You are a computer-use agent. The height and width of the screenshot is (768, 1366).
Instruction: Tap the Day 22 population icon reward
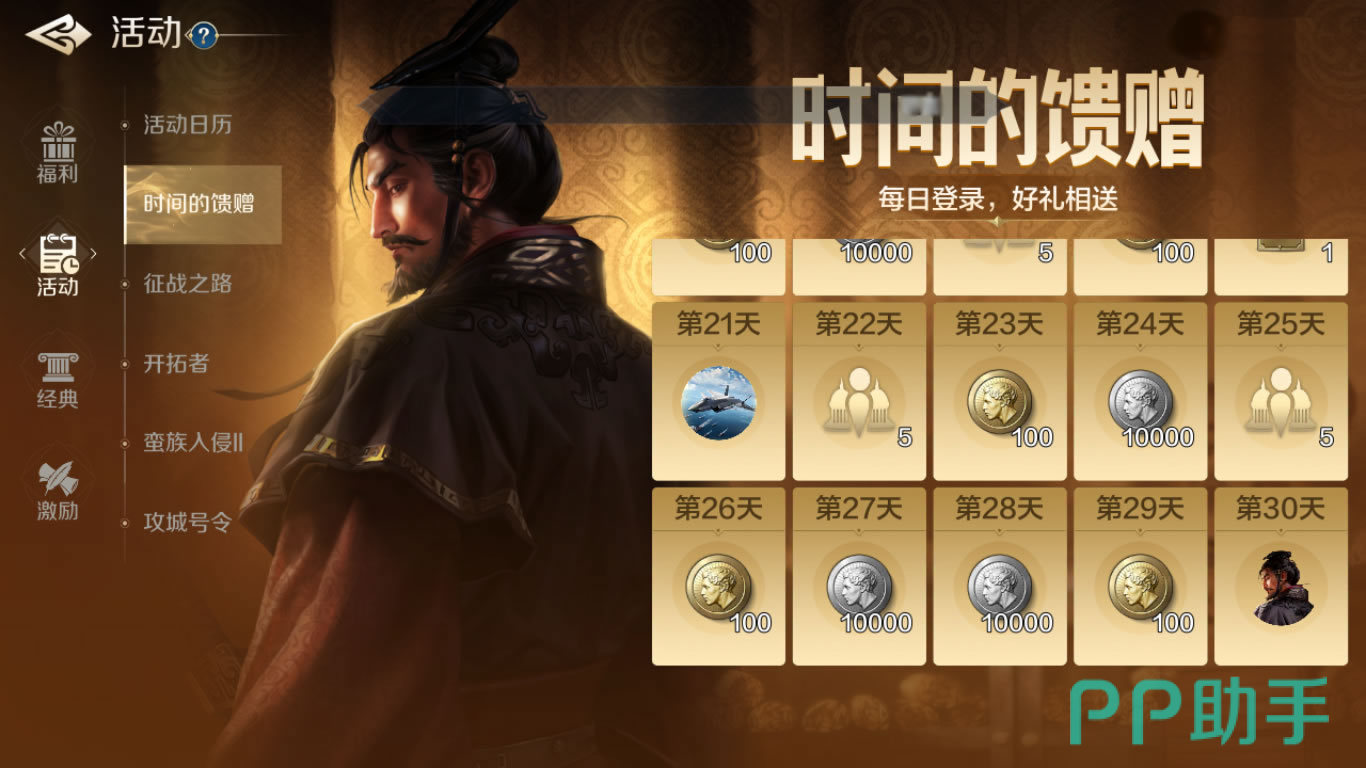click(858, 403)
